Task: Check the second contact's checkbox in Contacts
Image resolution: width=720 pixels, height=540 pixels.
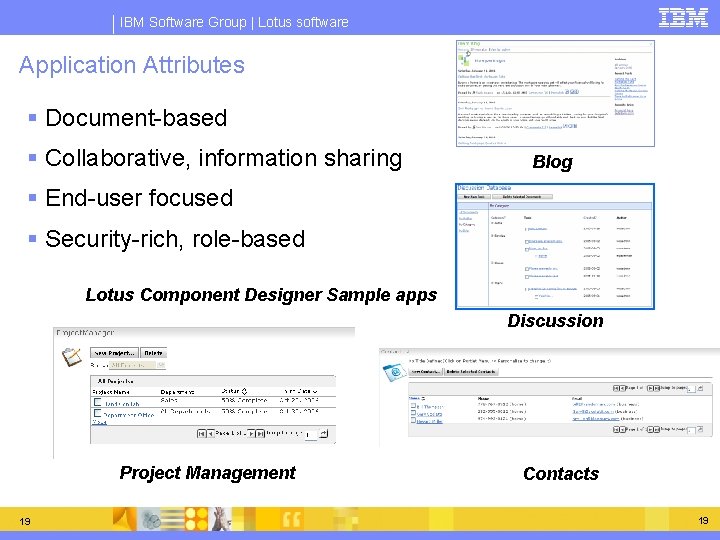Action: click(x=413, y=412)
